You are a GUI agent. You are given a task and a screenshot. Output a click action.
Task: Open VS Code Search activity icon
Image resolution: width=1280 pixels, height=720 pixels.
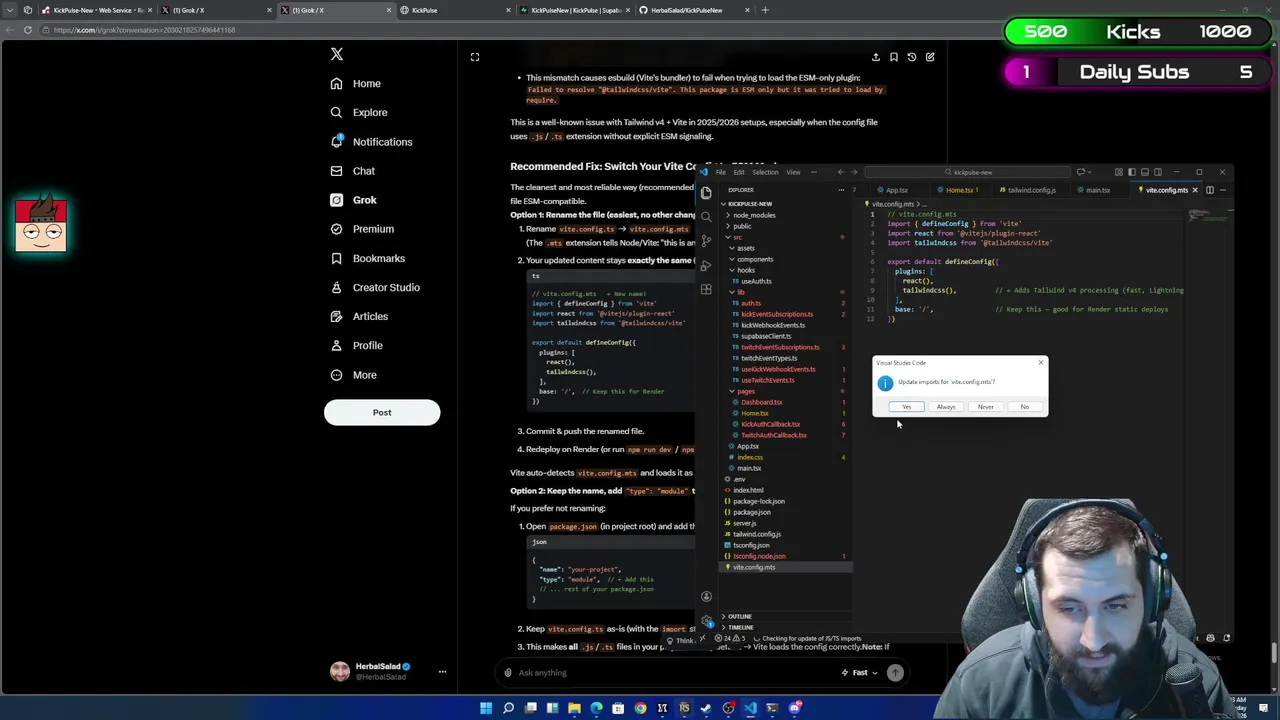706,216
